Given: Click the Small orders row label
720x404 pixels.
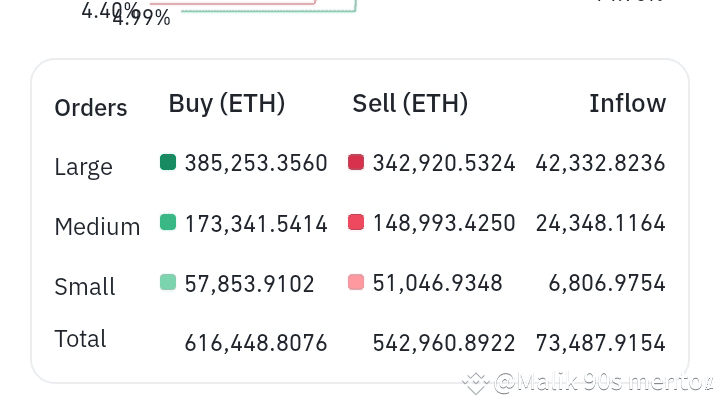Looking at the screenshot, I should click(x=84, y=287).
